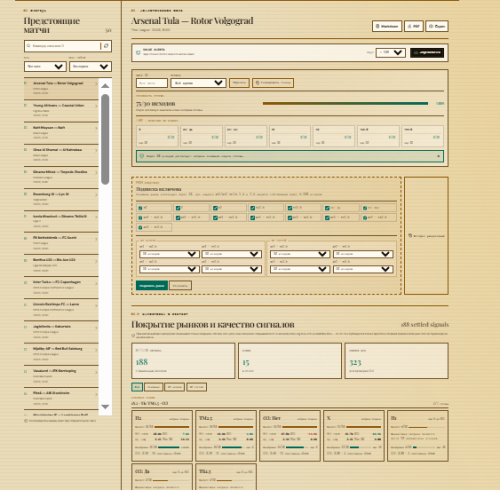Click the Markdown export button icon
500x490 pixels.
point(378,26)
